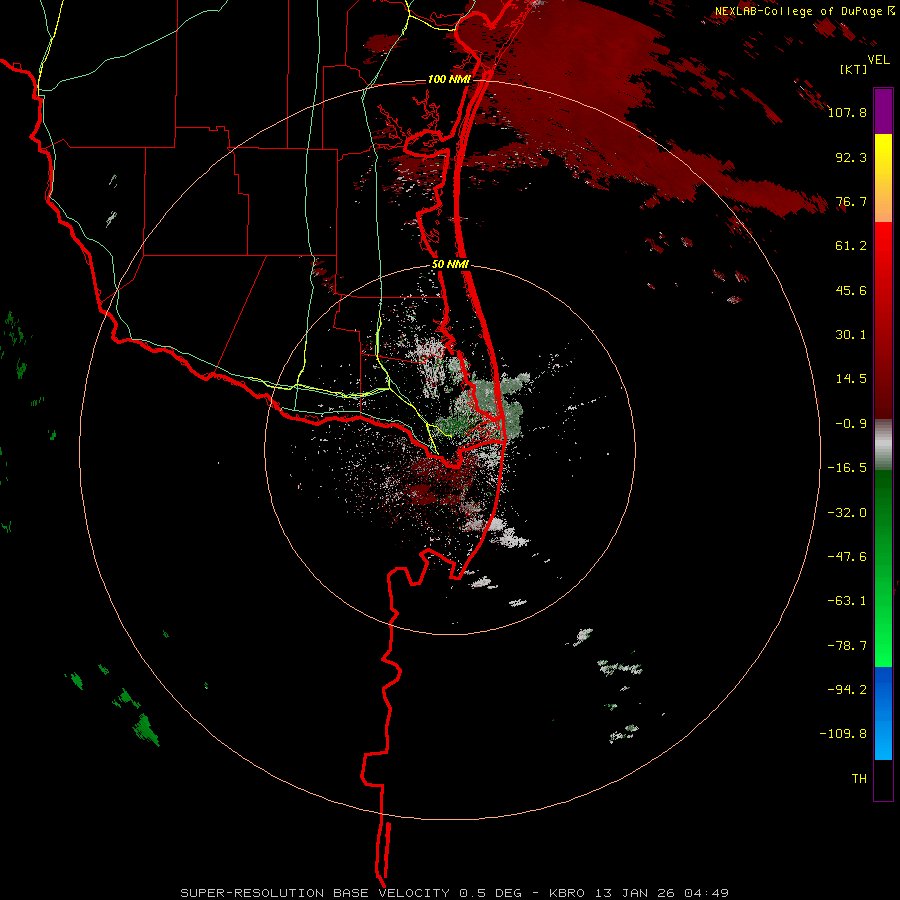The width and height of the screenshot is (900, 900).
Task: Click the 76.7 scale value
Action: coord(851,201)
